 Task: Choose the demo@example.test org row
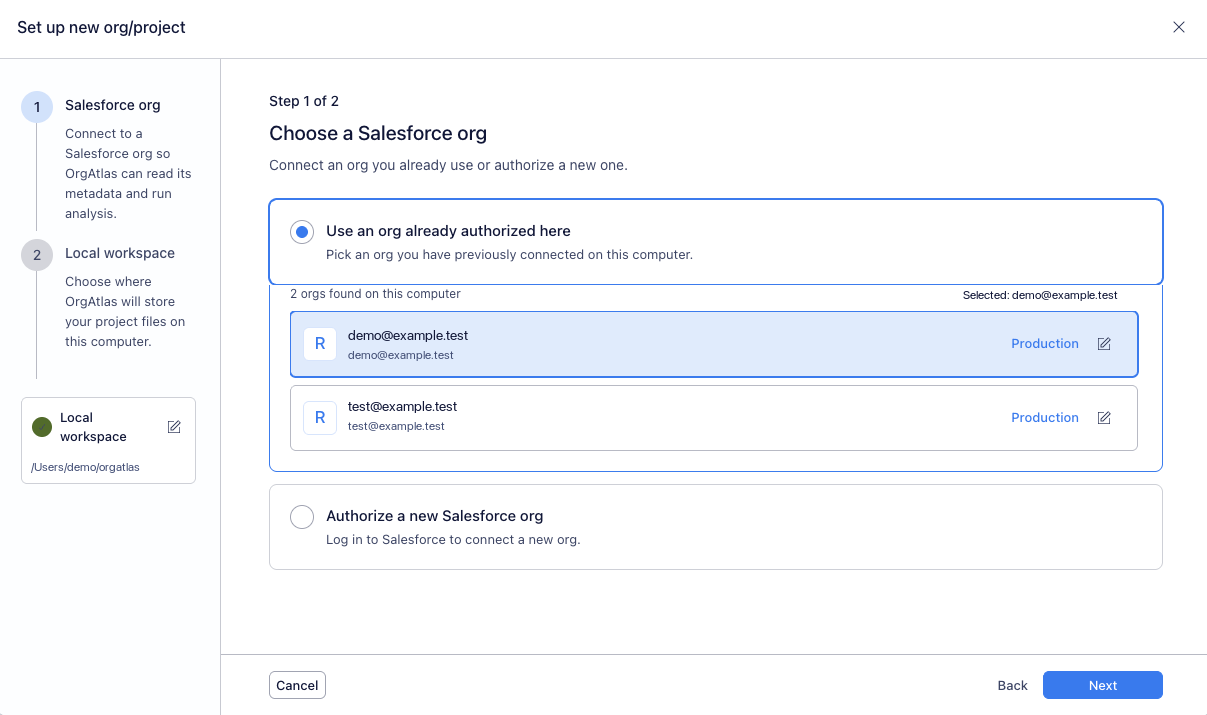[x=714, y=344]
